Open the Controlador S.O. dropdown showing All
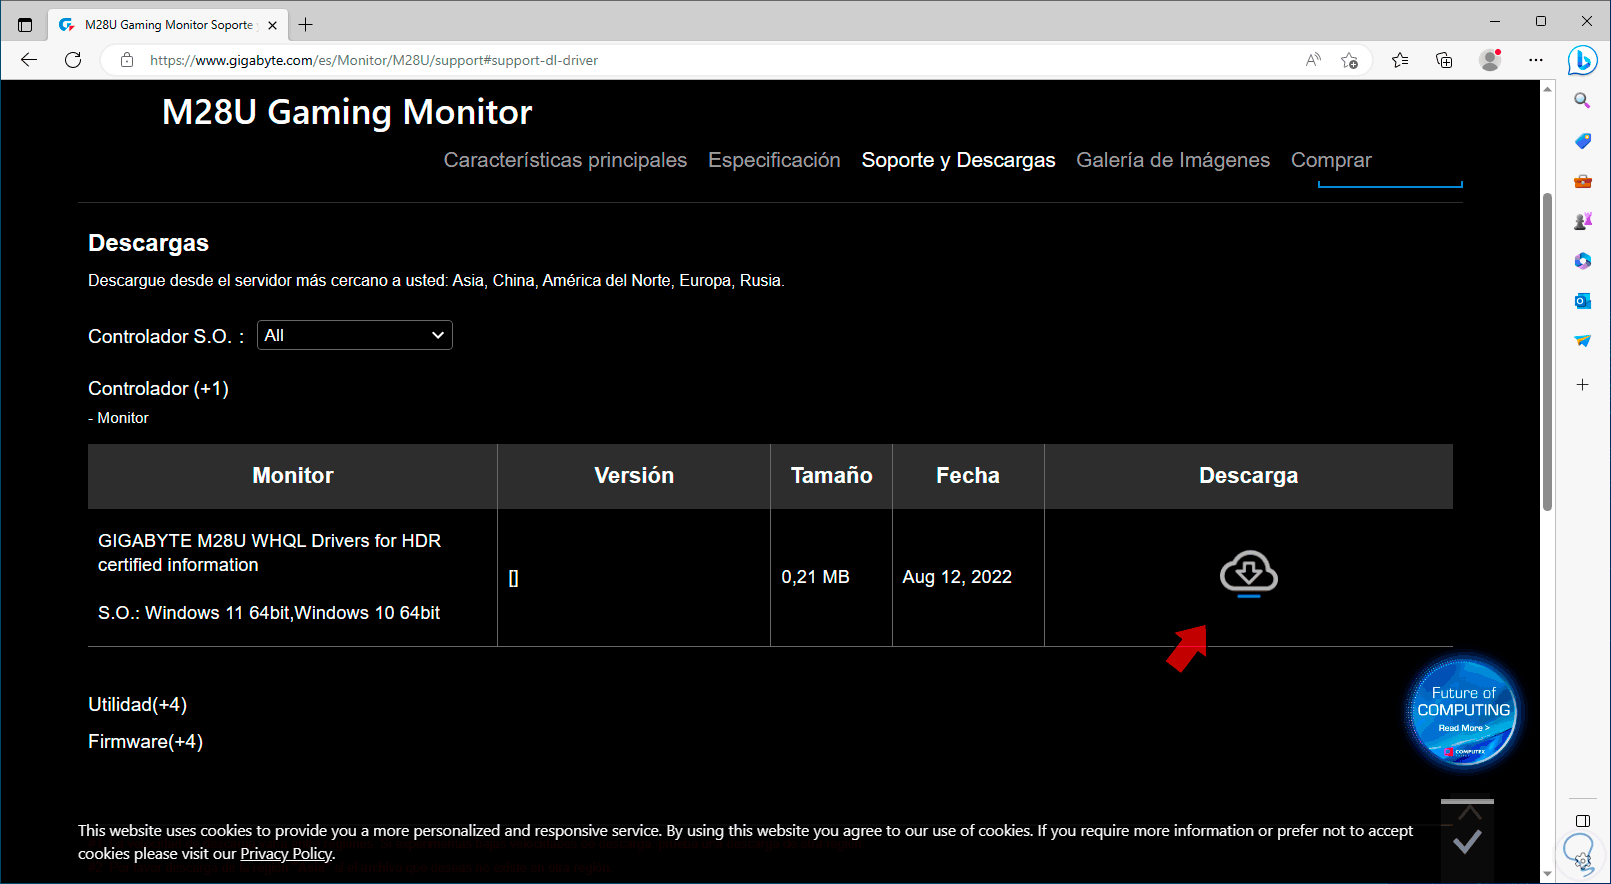 click(355, 335)
